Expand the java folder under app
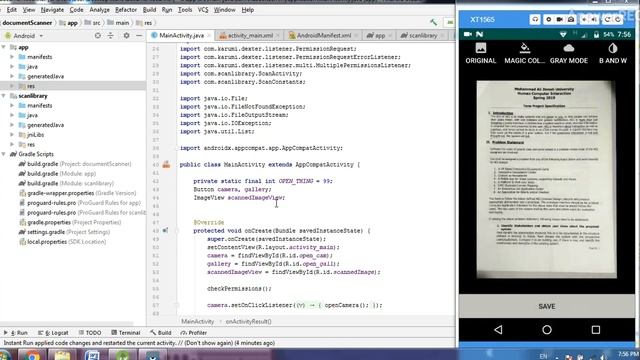The image size is (640, 360). [12, 67]
